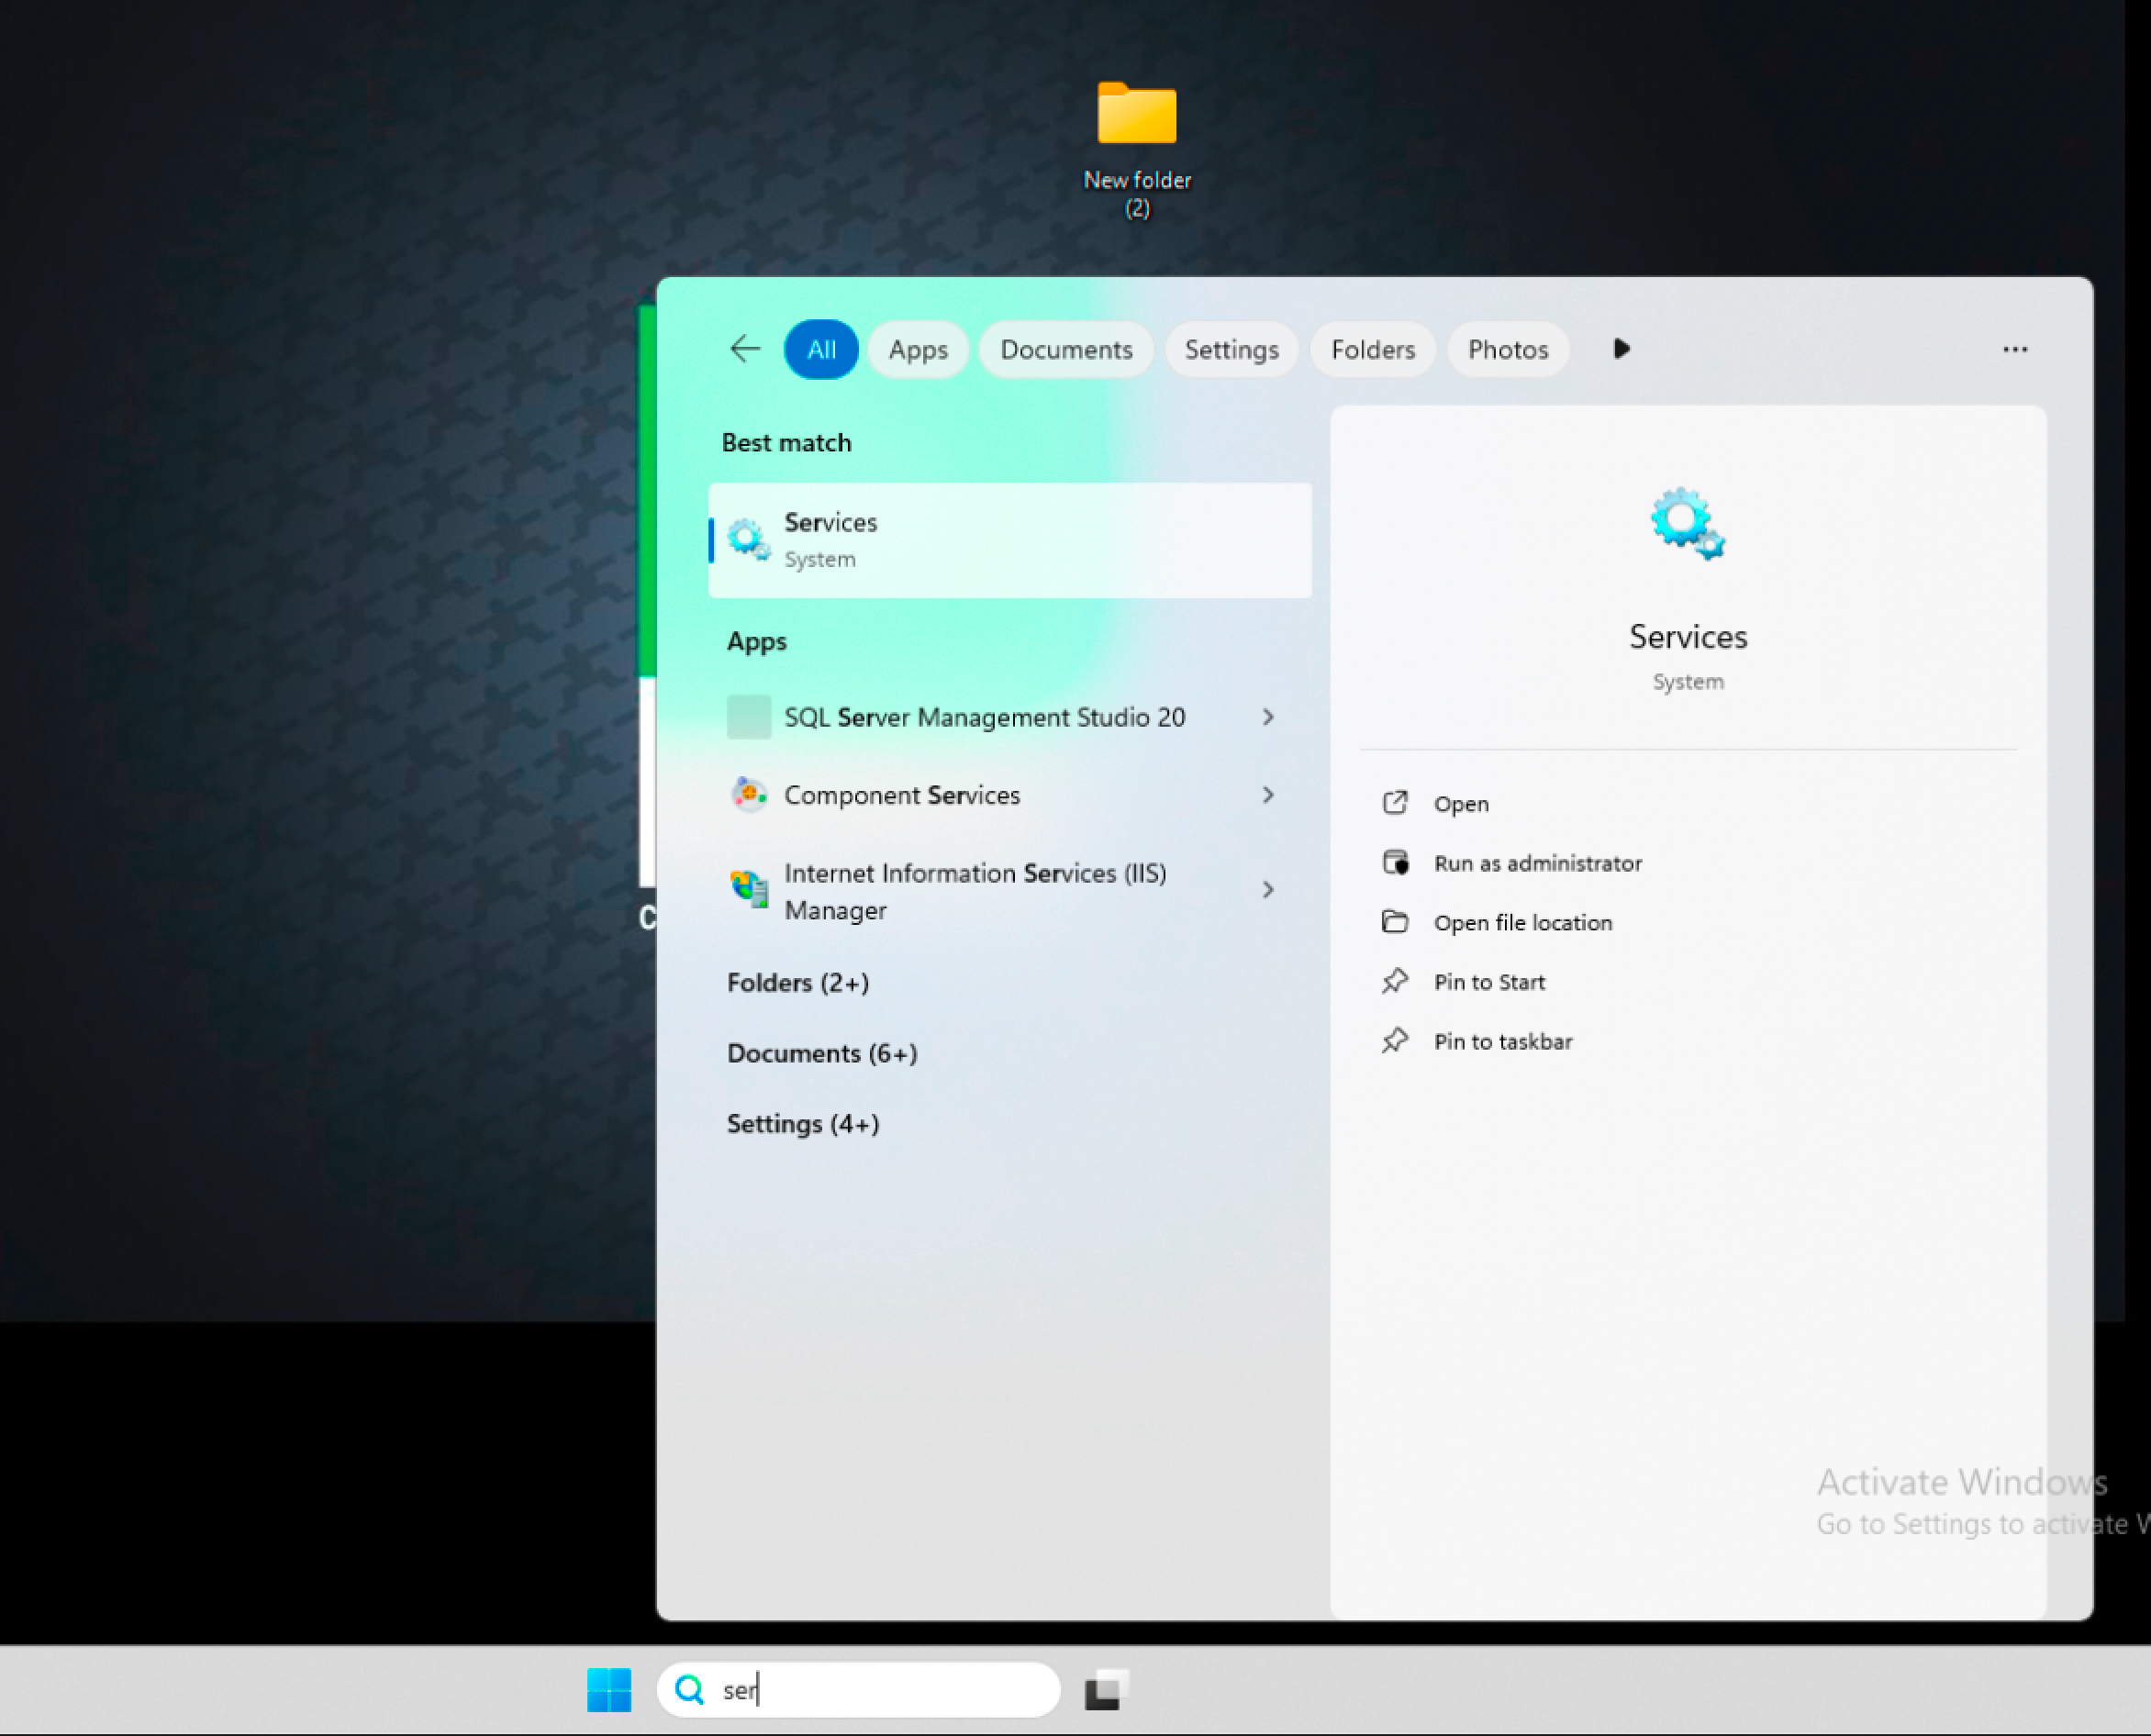Choose Open file location
The height and width of the screenshot is (1736, 2151).
(1522, 922)
